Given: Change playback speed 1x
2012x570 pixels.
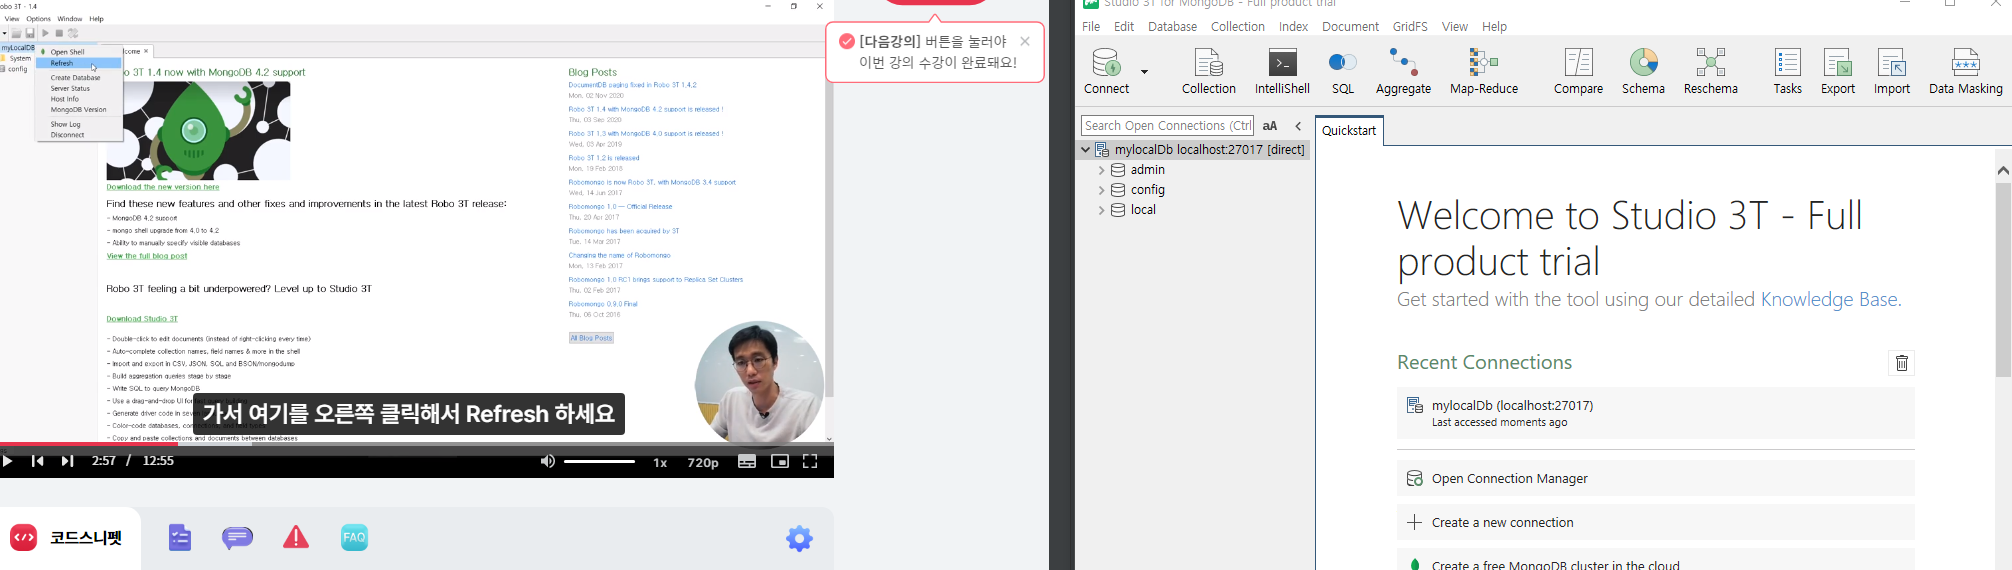Looking at the screenshot, I should [x=660, y=462].
